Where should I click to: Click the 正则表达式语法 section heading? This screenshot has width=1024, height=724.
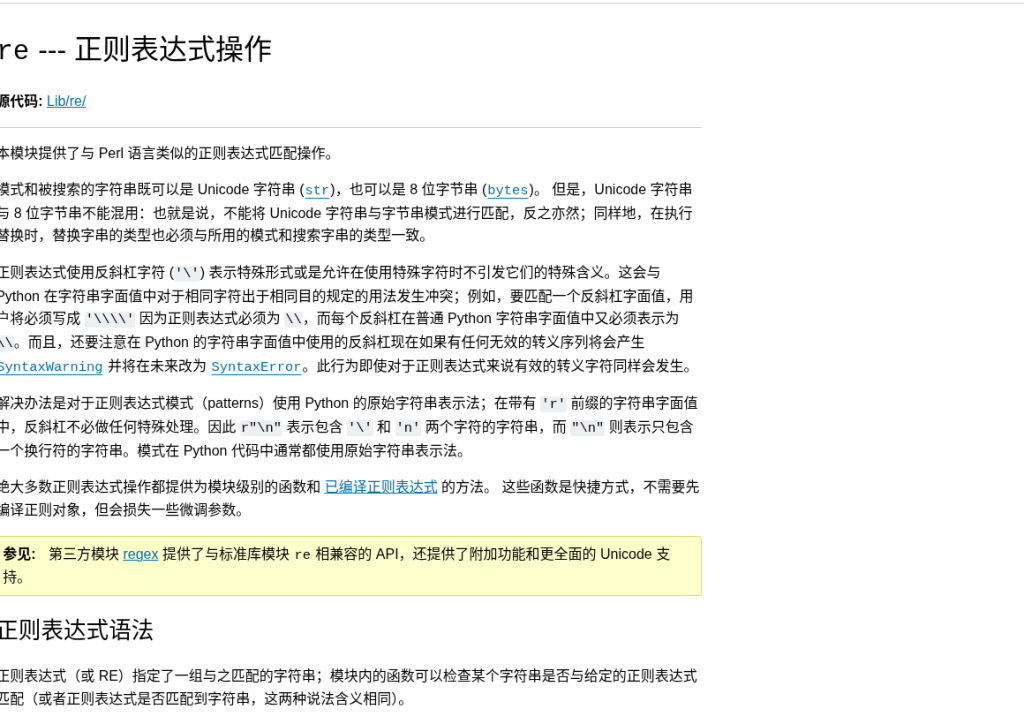click(76, 630)
